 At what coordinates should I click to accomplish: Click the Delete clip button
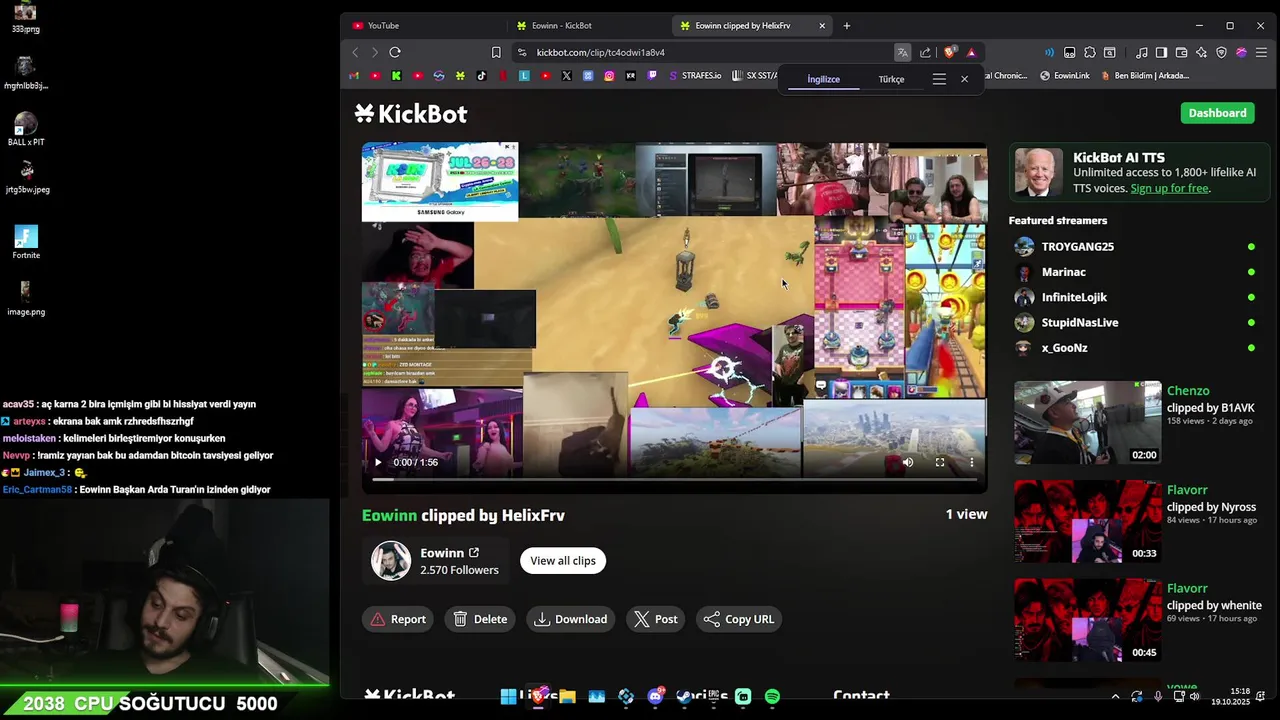click(481, 619)
